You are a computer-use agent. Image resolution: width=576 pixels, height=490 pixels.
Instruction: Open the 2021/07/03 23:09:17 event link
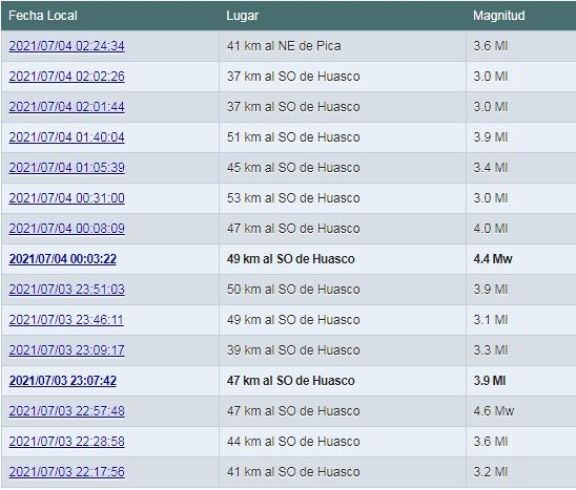[x=66, y=350]
